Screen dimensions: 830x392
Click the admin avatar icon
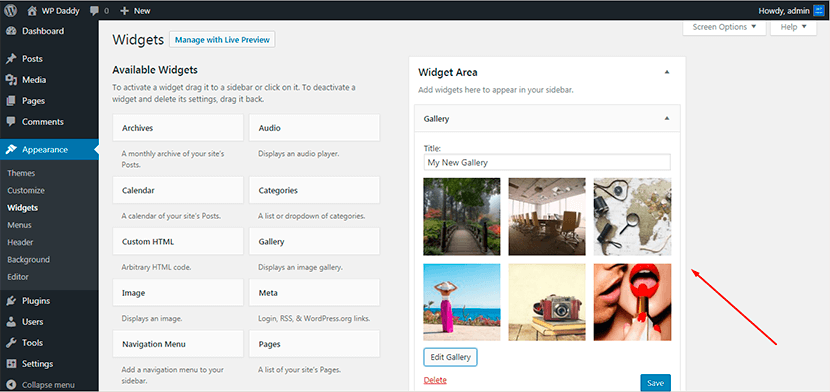pyautogui.click(x=819, y=11)
